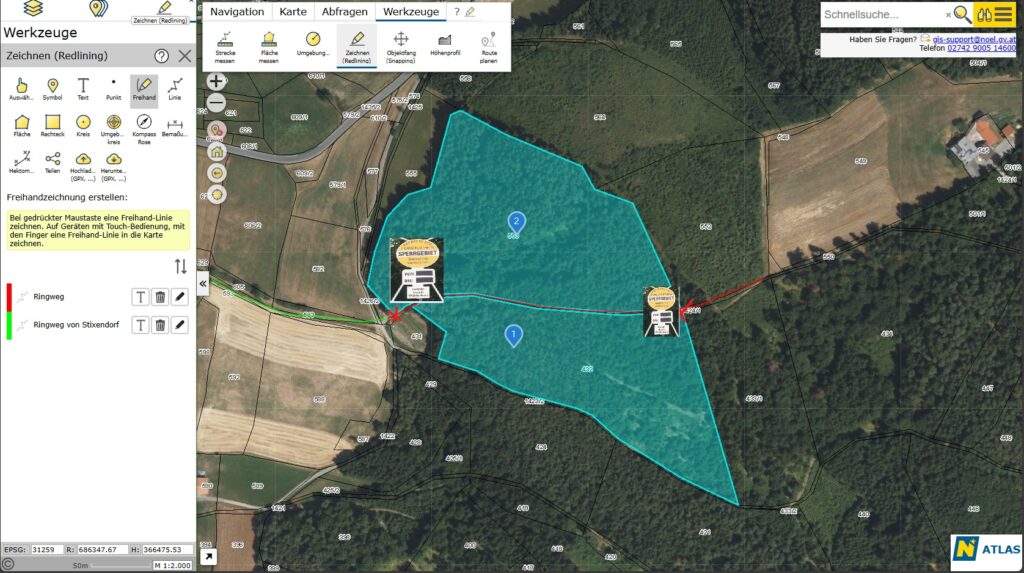Zoom in with the plus button
The height and width of the screenshot is (573, 1024).
(x=216, y=81)
